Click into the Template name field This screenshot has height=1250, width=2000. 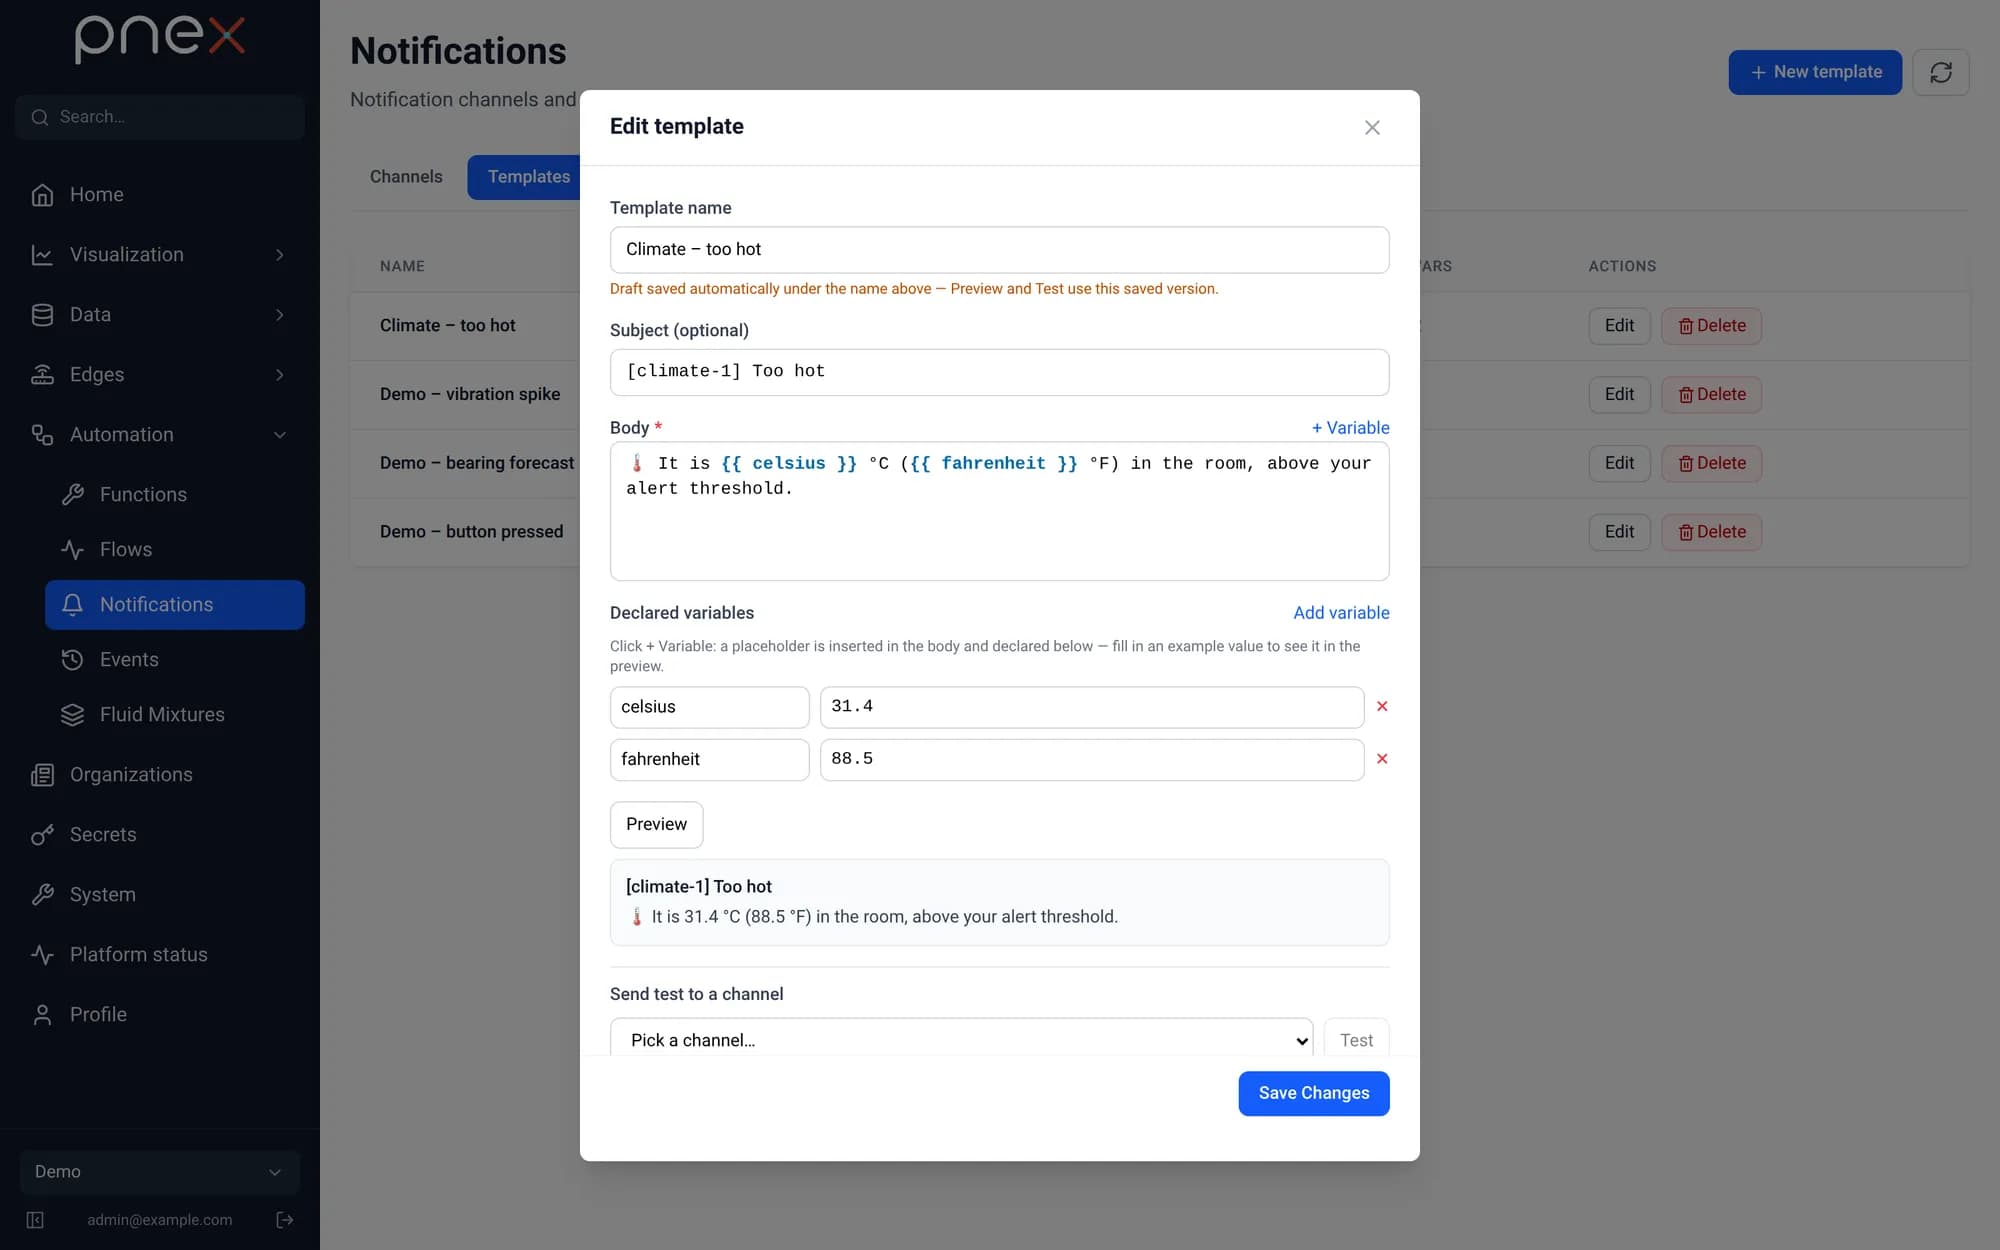[999, 250]
